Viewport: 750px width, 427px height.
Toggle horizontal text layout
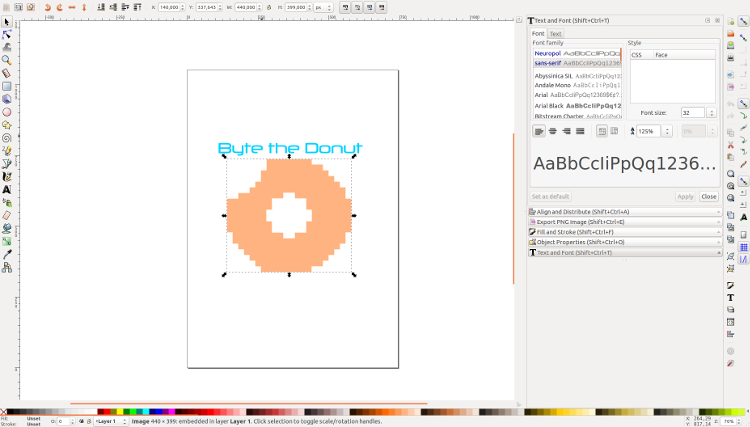(602, 131)
